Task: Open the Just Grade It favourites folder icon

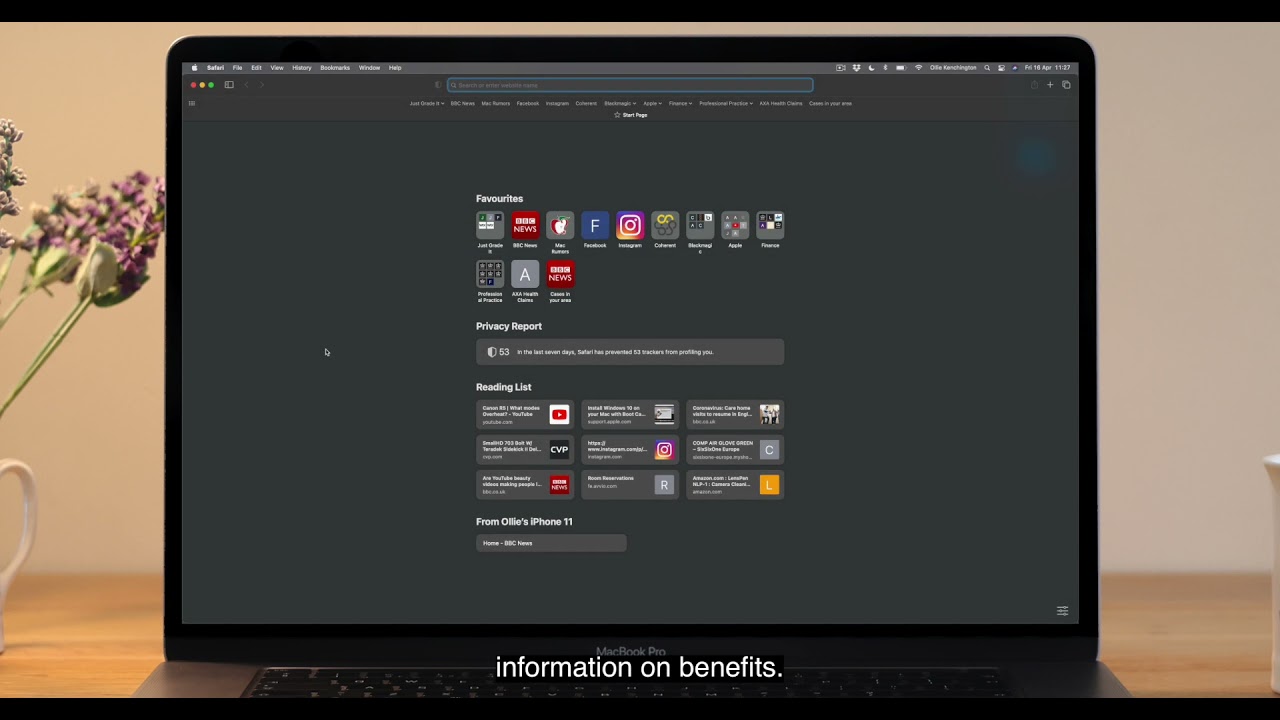Action: pyautogui.click(x=490, y=225)
